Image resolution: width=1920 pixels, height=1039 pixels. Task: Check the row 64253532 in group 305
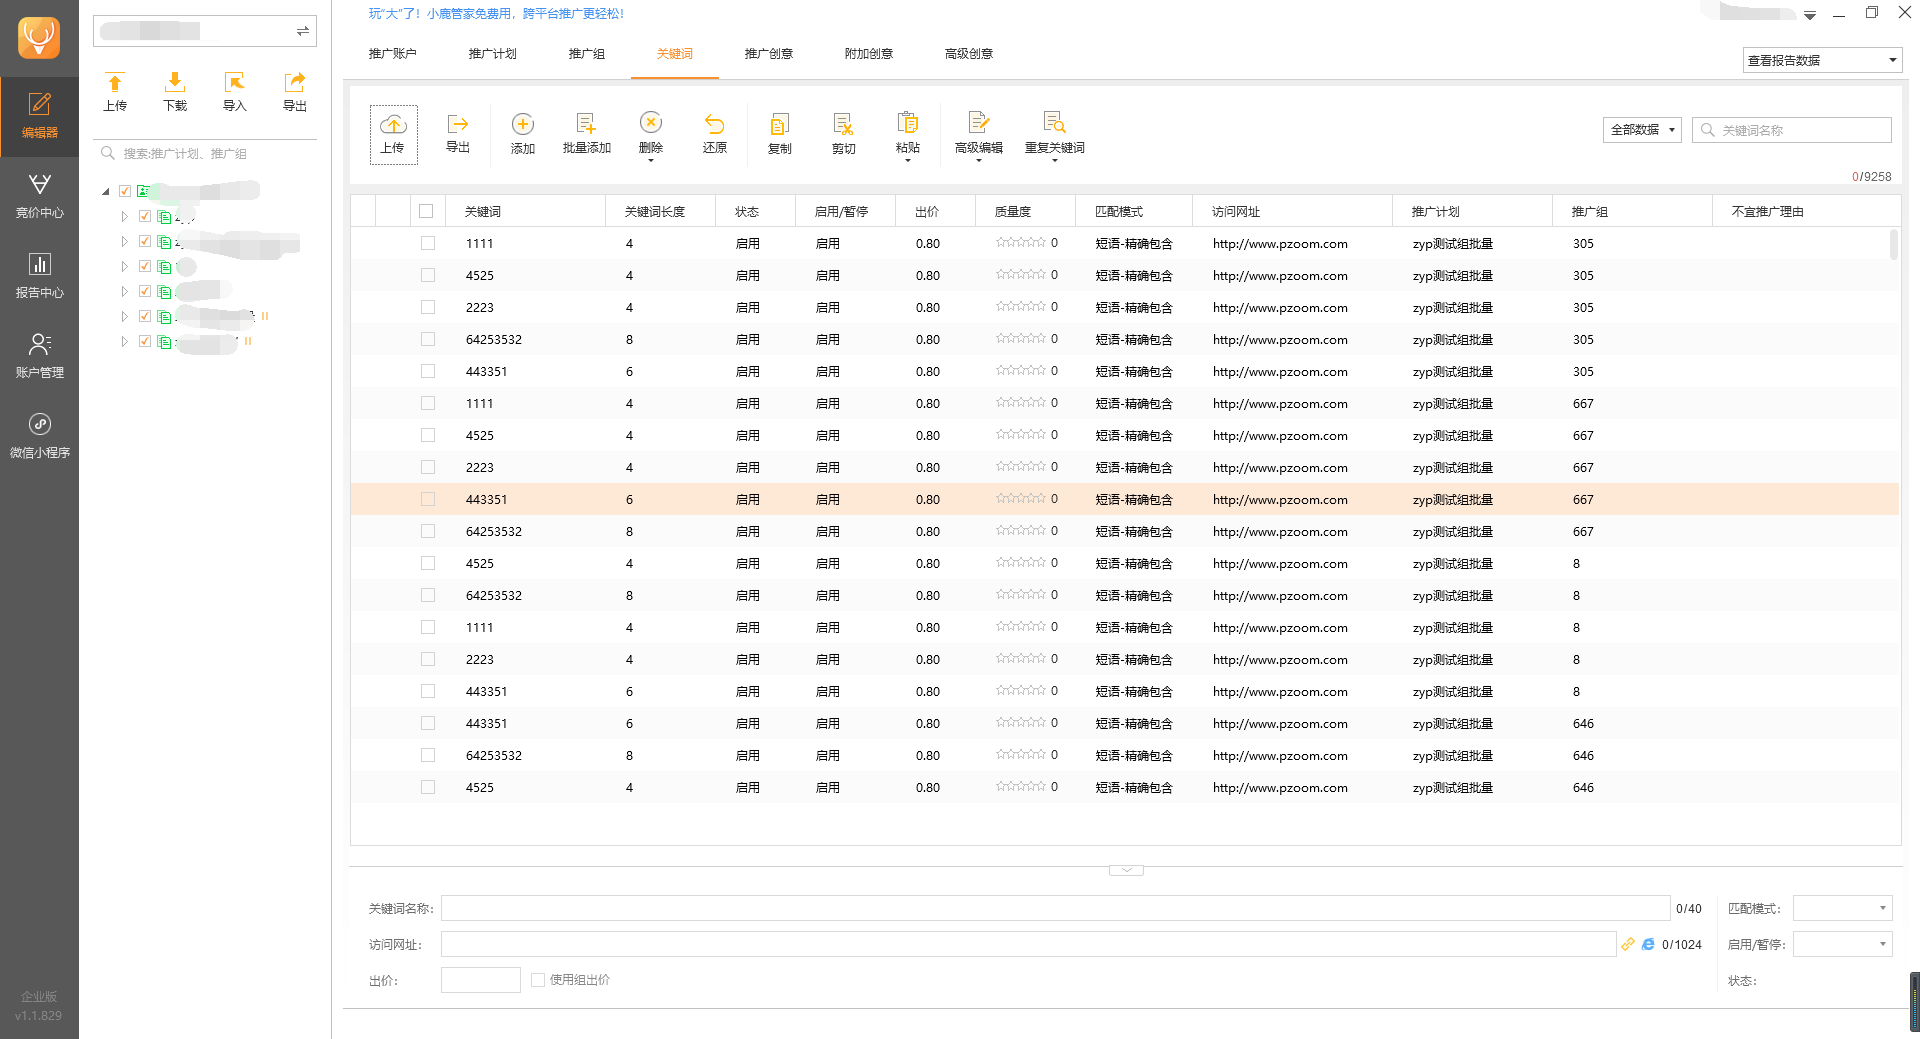pos(428,339)
